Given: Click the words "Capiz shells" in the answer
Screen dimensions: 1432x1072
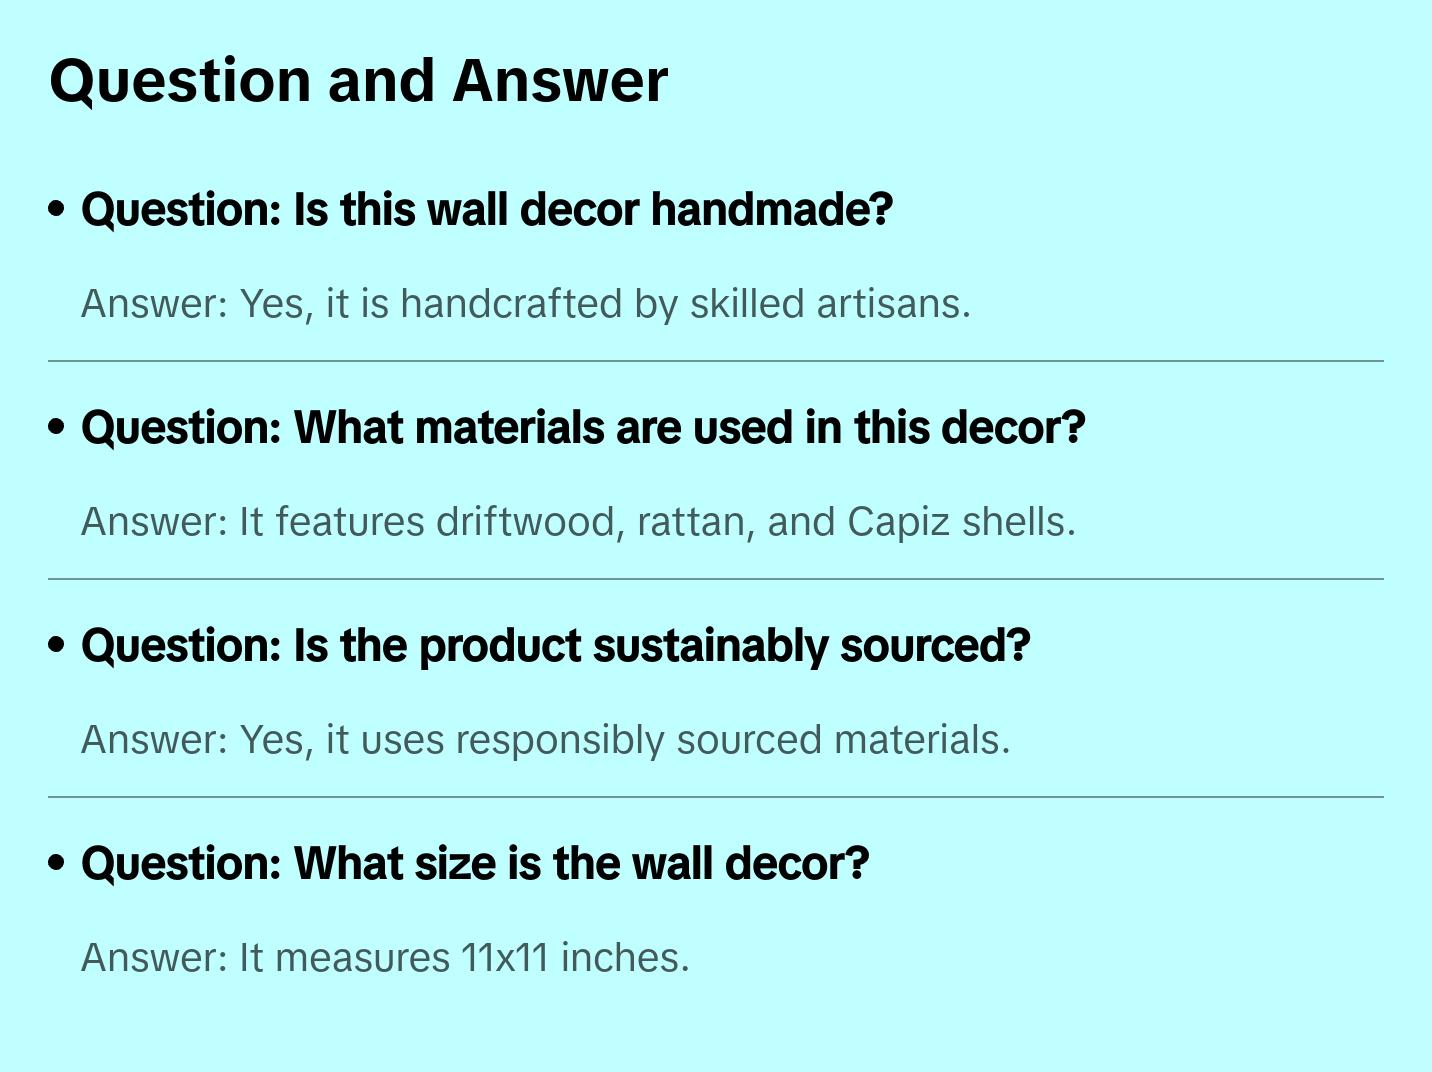Looking at the screenshot, I should tap(960, 522).
